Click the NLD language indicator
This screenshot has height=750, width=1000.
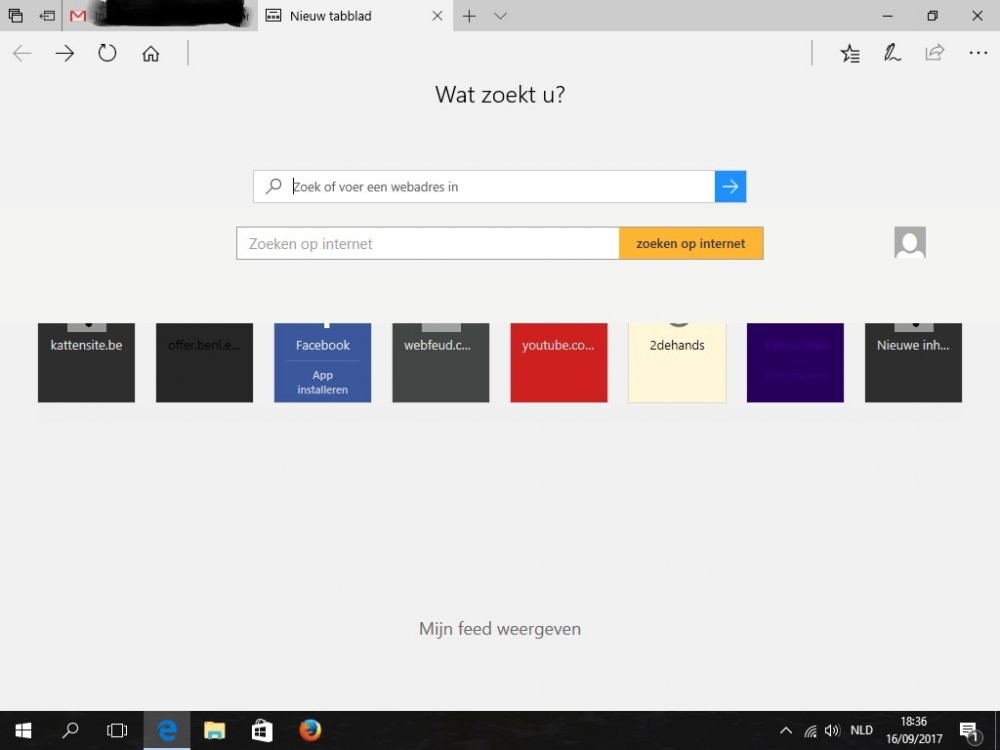coord(862,731)
